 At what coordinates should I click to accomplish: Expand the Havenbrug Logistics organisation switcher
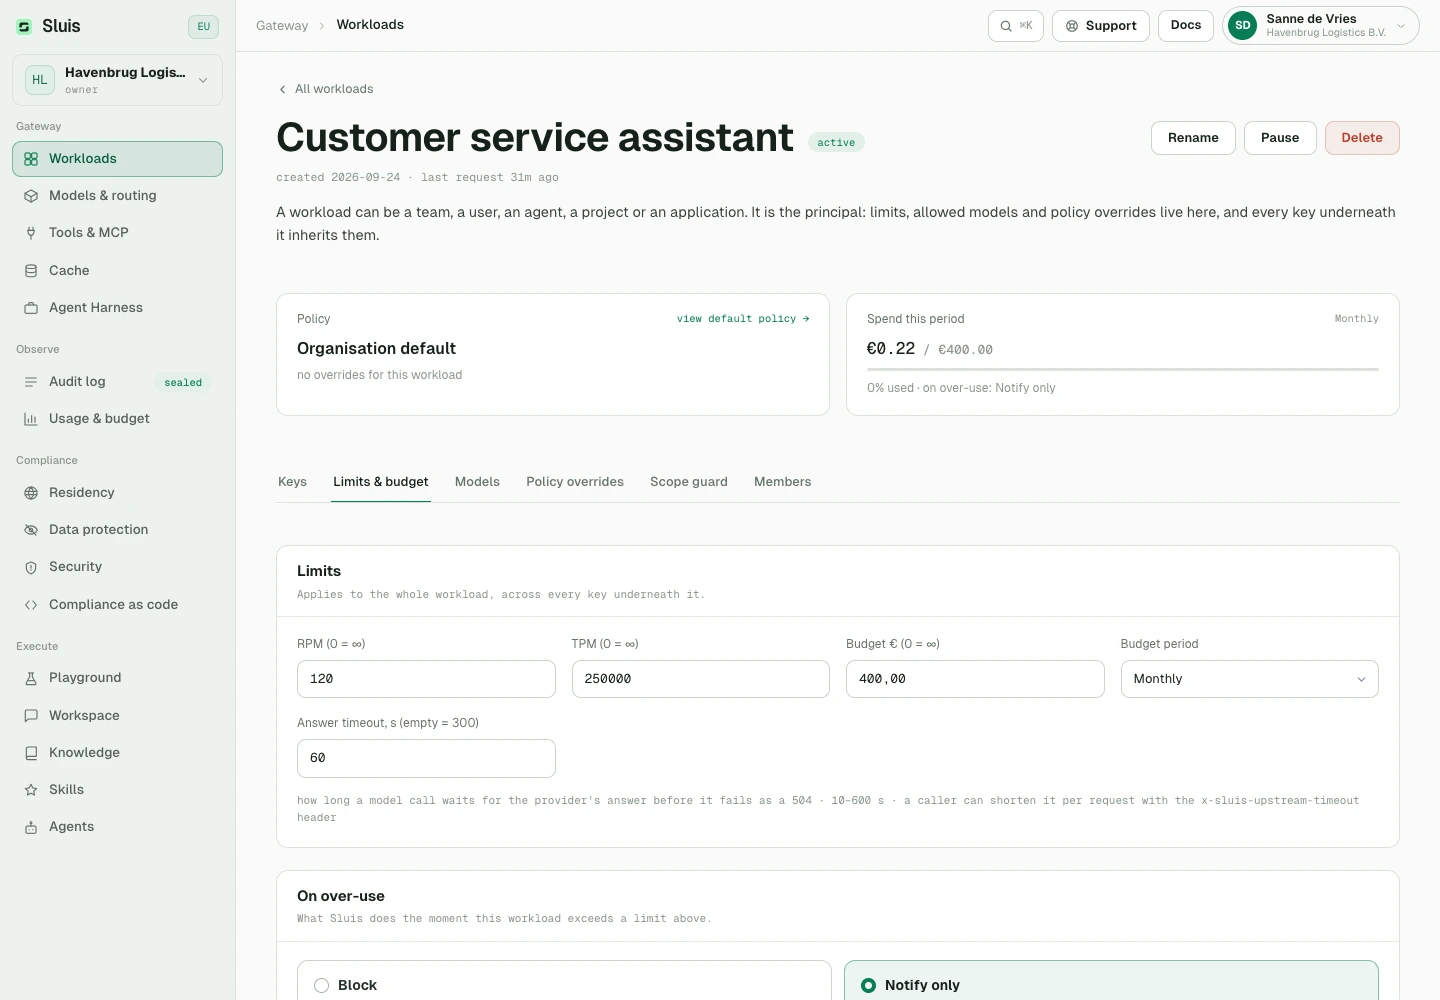coord(117,80)
